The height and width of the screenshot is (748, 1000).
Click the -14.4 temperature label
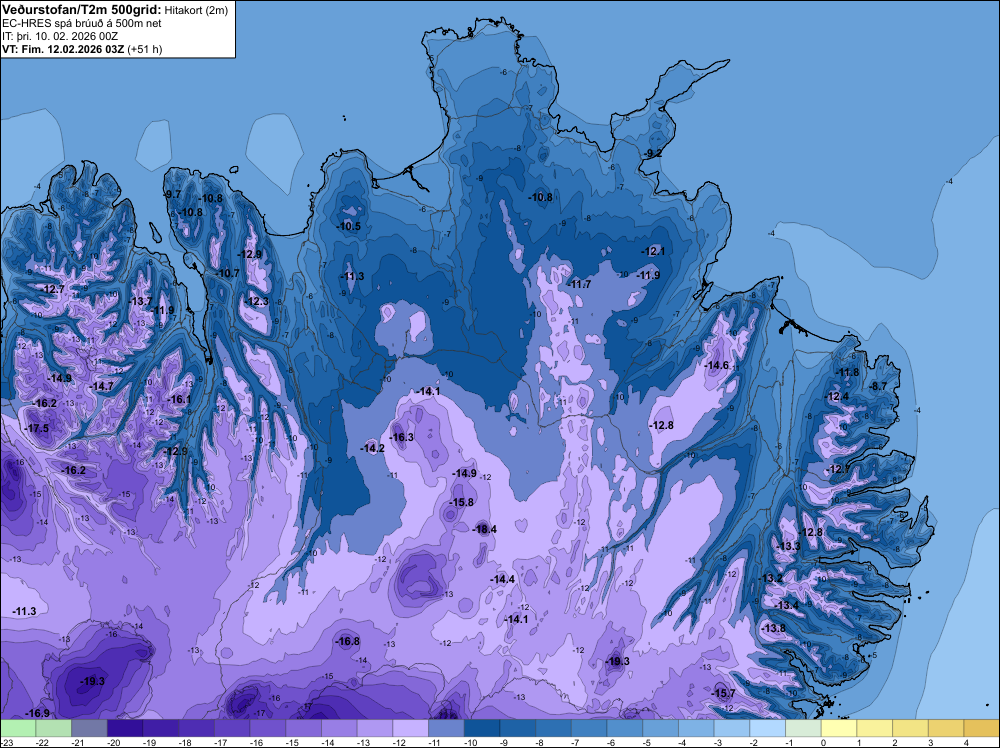click(503, 580)
